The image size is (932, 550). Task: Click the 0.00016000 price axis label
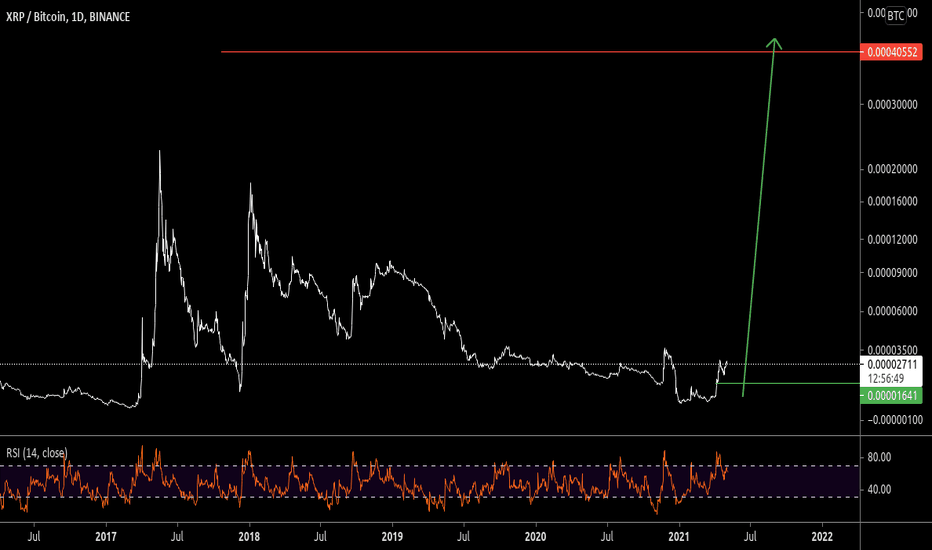(x=892, y=202)
